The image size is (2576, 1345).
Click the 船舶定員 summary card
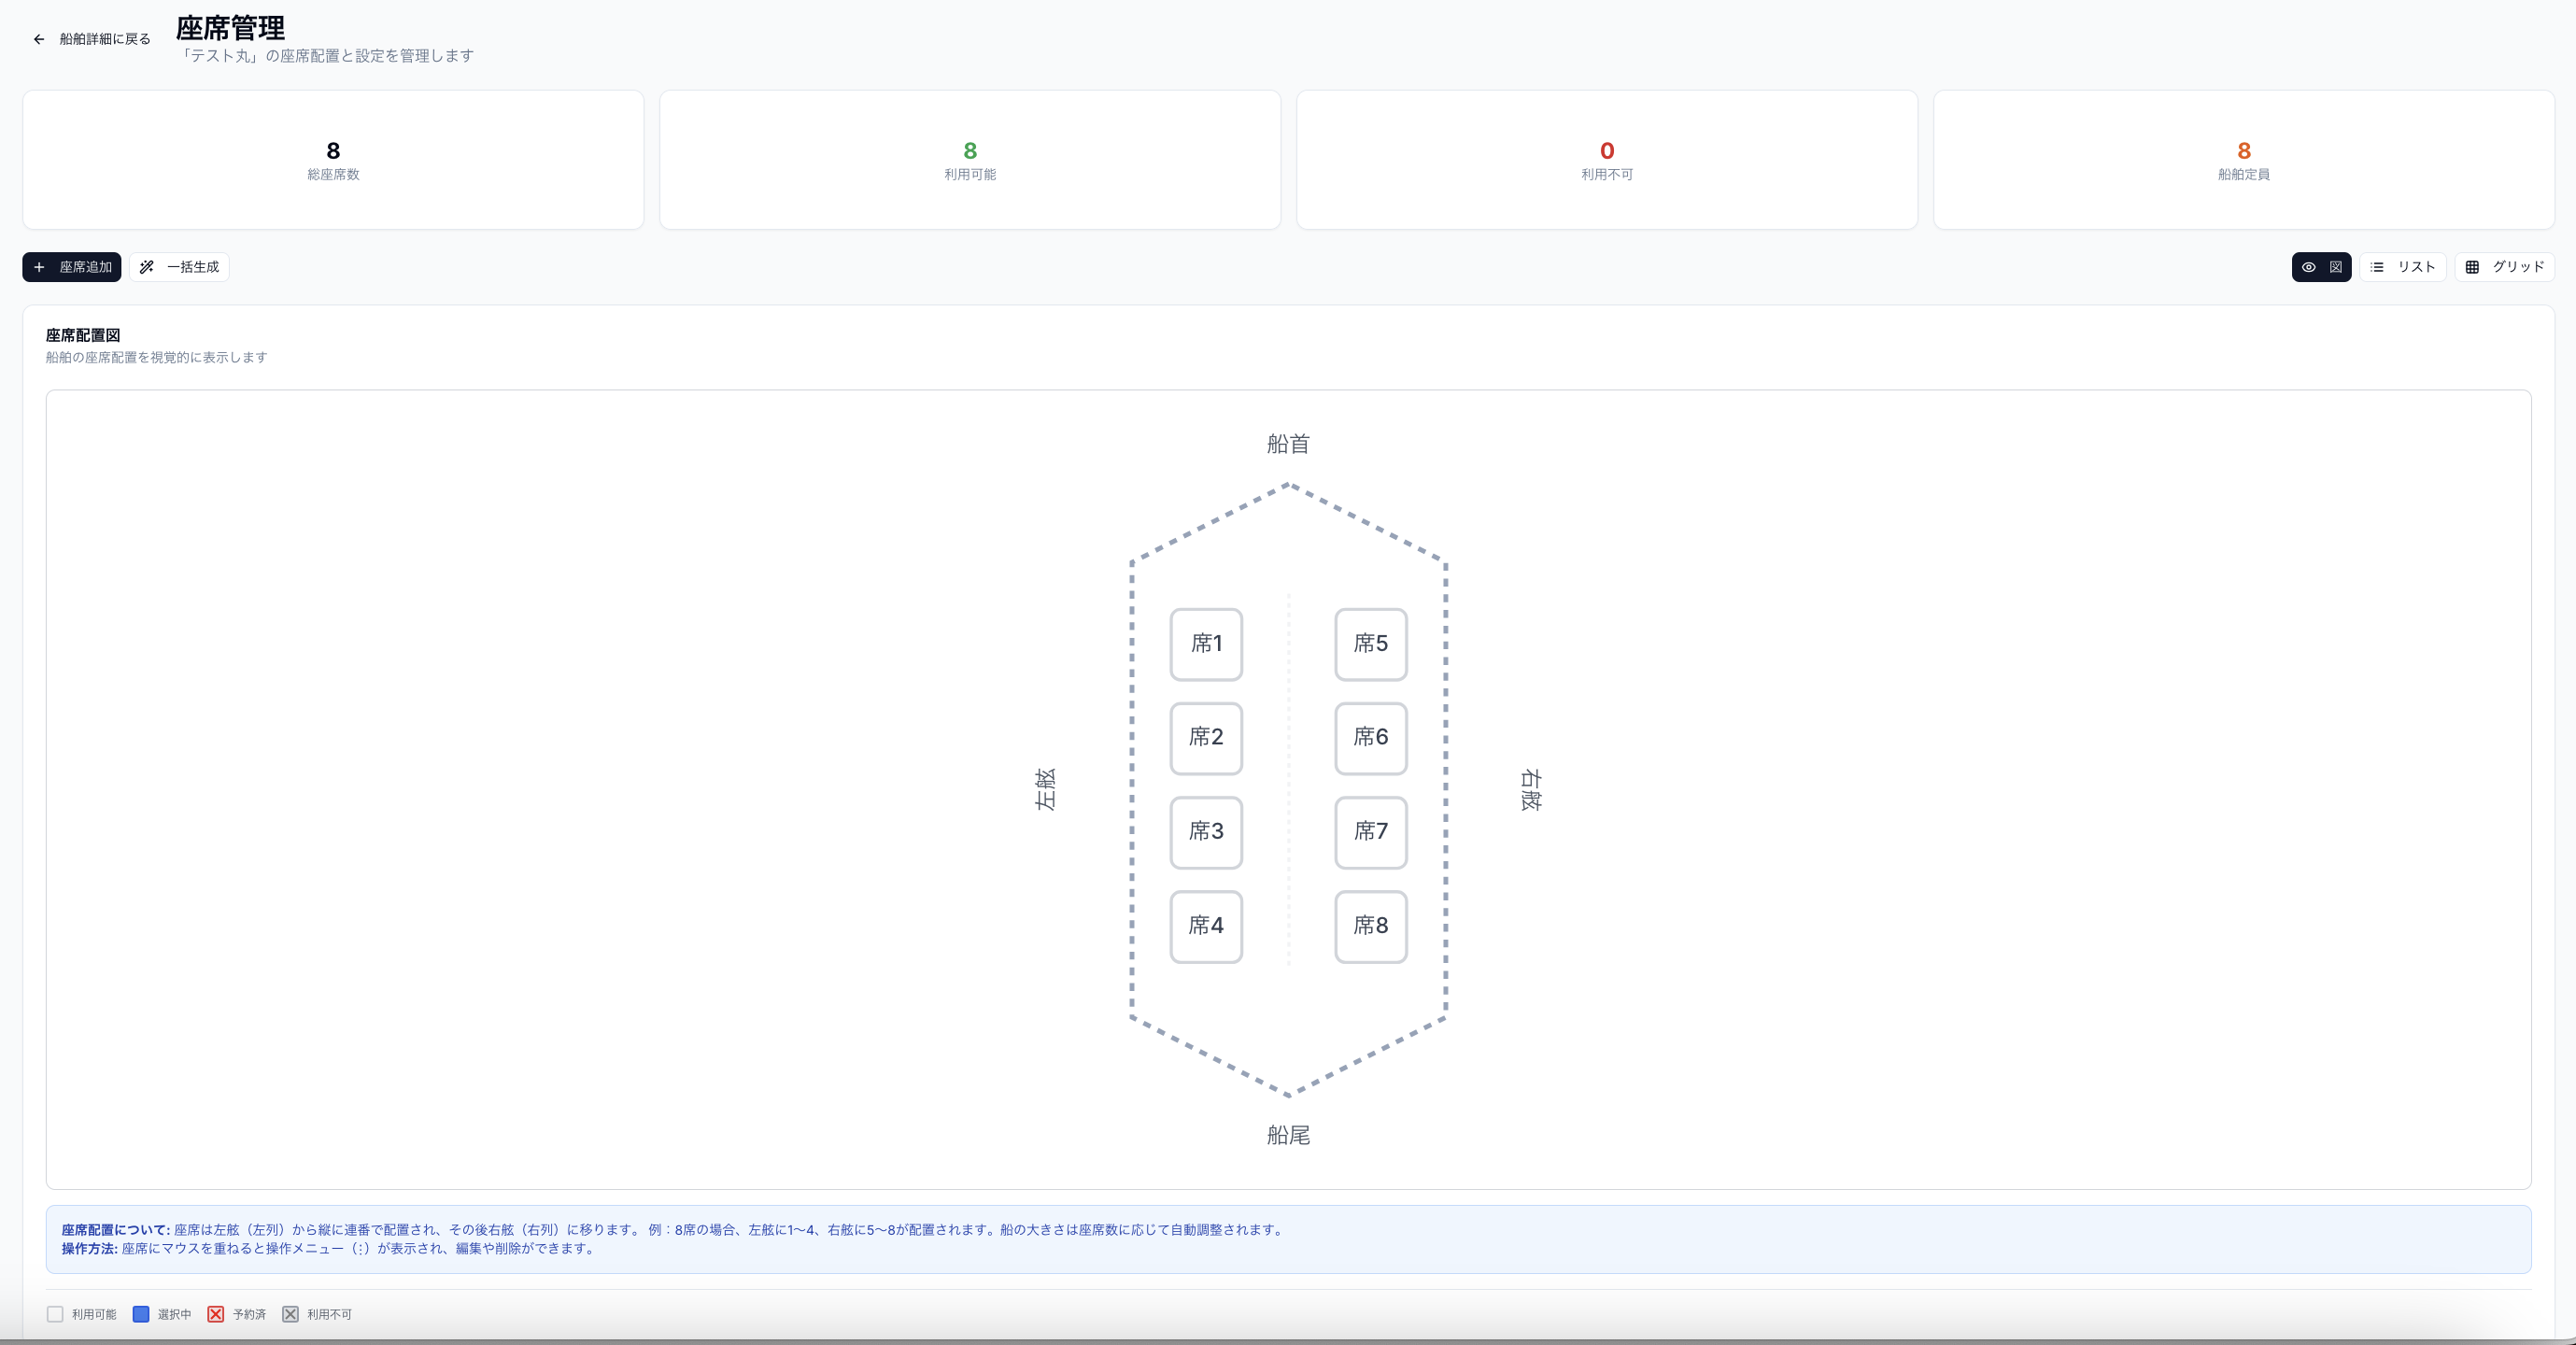(2243, 160)
